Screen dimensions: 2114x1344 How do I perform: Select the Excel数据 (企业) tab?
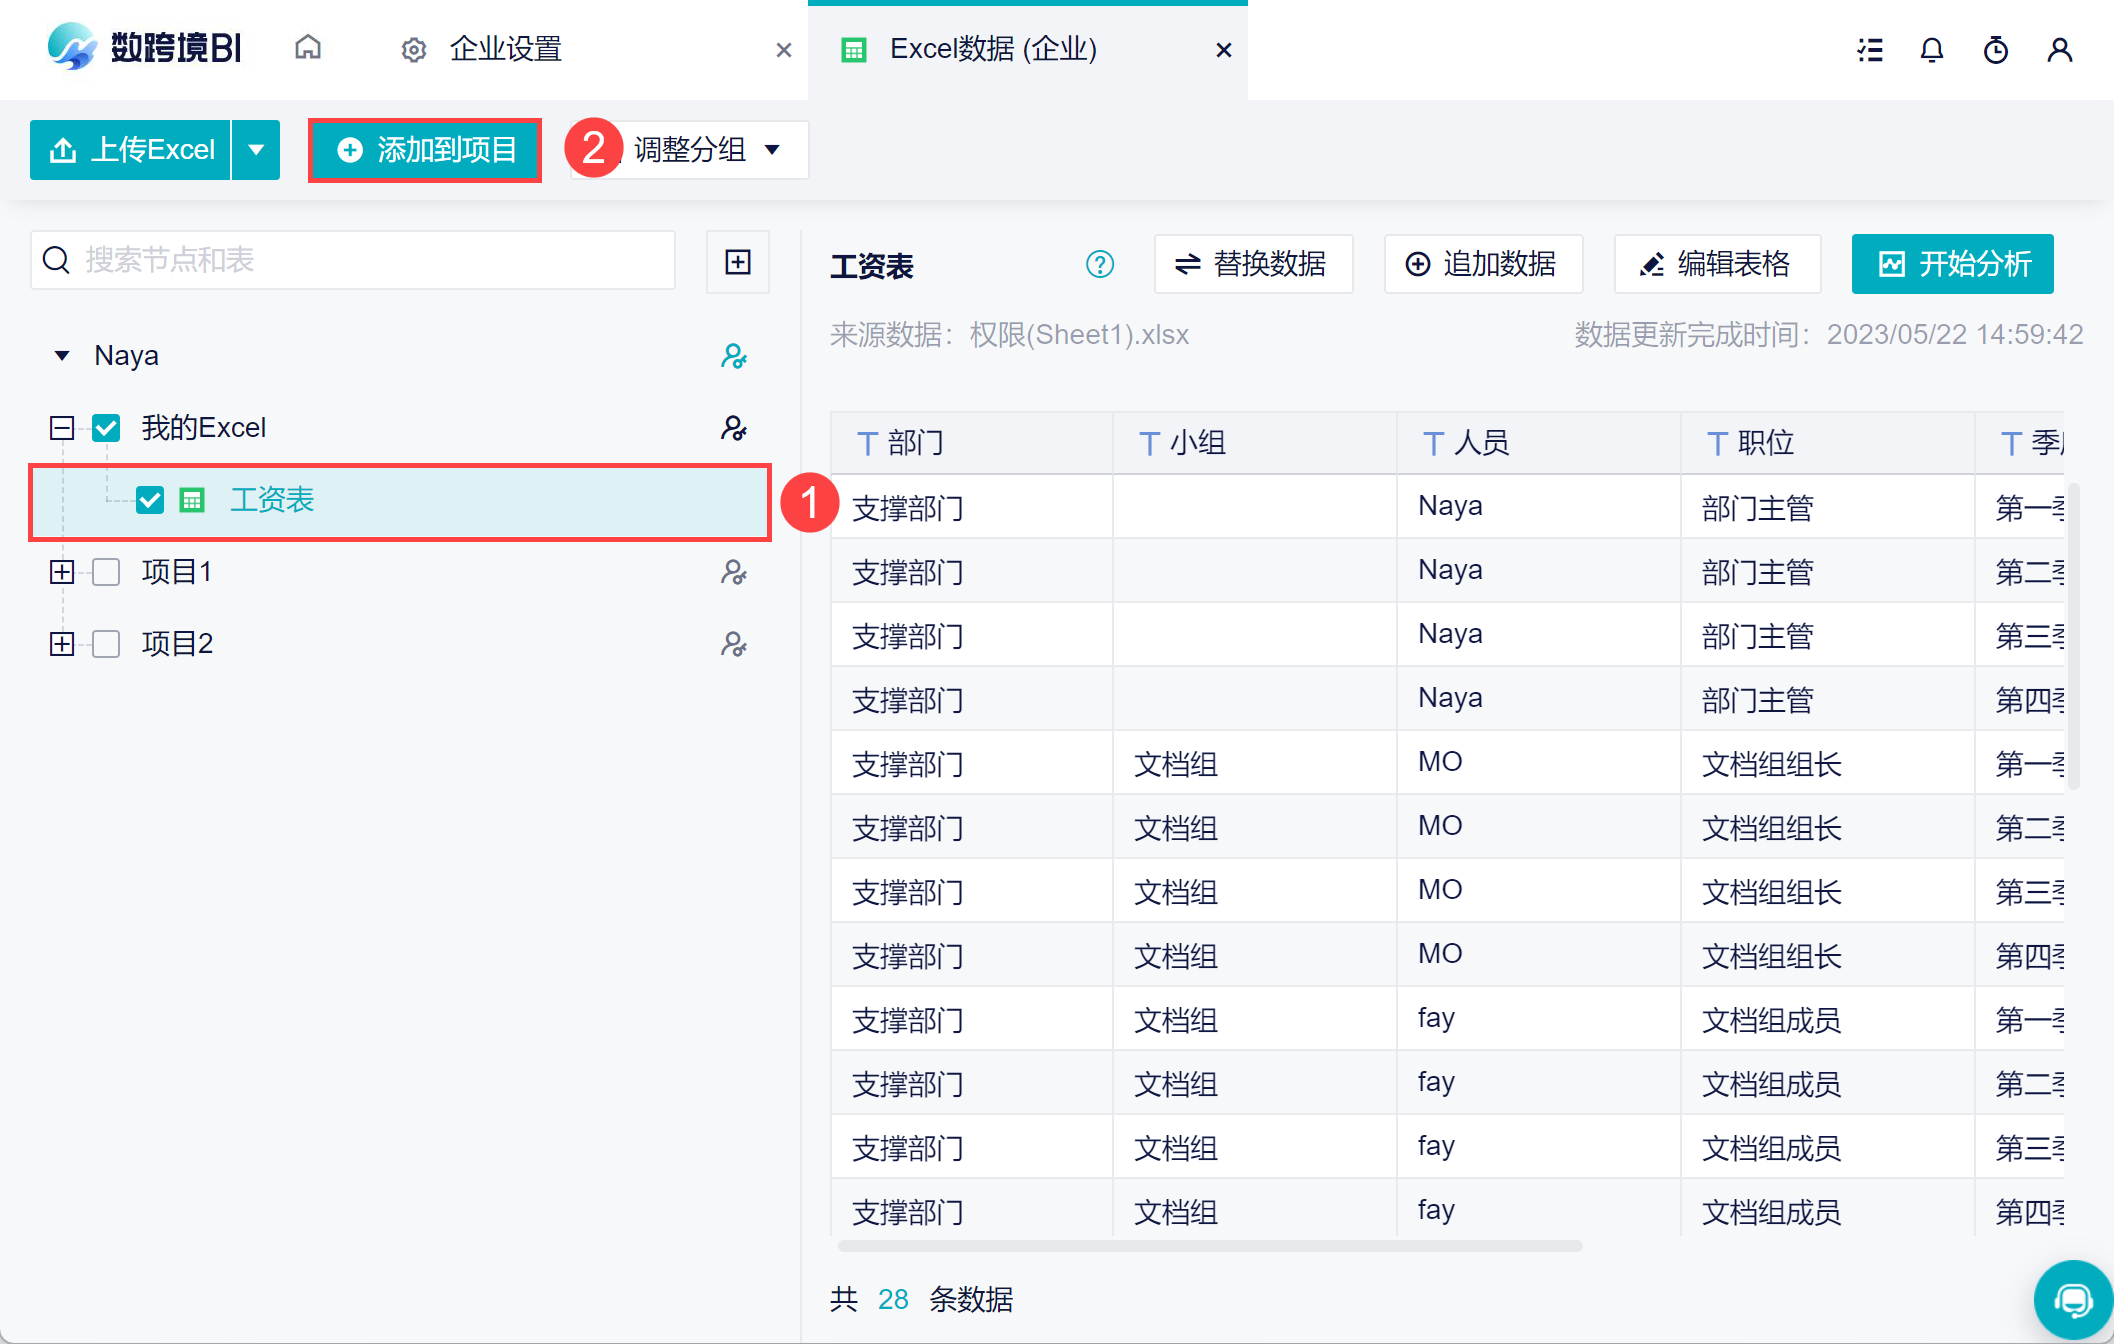click(x=992, y=49)
